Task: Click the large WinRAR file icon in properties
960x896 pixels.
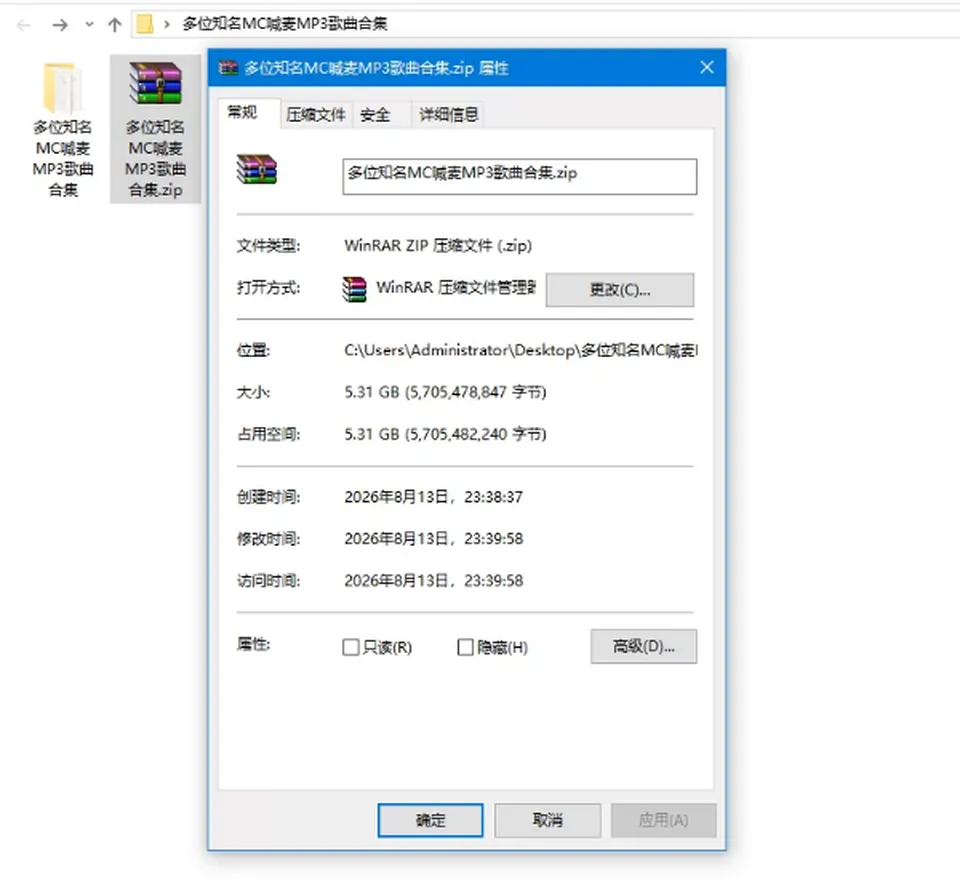Action: [x=257, y=169]
